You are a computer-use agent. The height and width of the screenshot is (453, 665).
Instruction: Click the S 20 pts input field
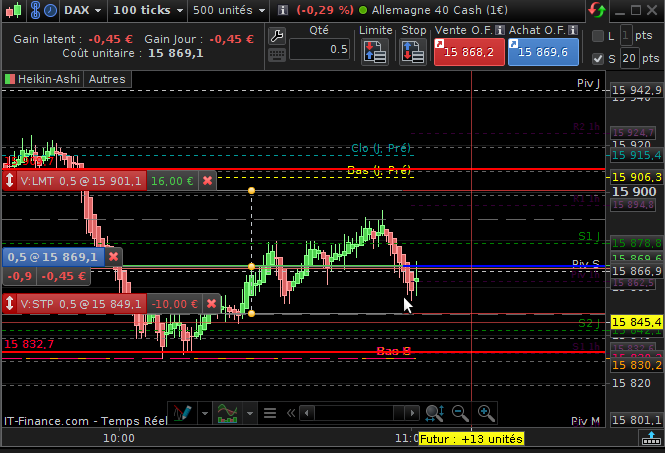629,58
